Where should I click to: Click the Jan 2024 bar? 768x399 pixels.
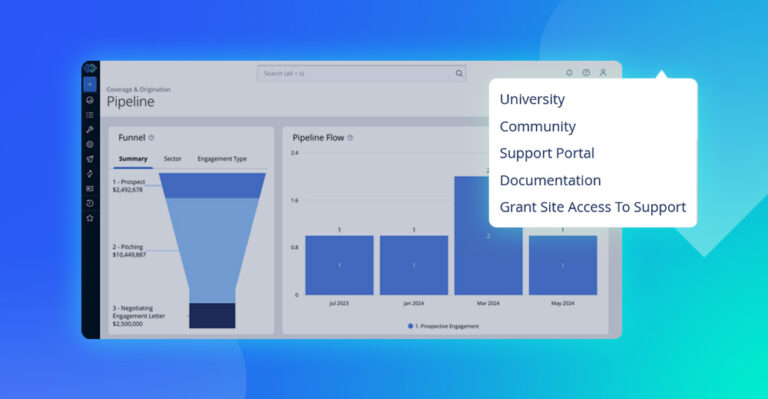coord(414,265)
